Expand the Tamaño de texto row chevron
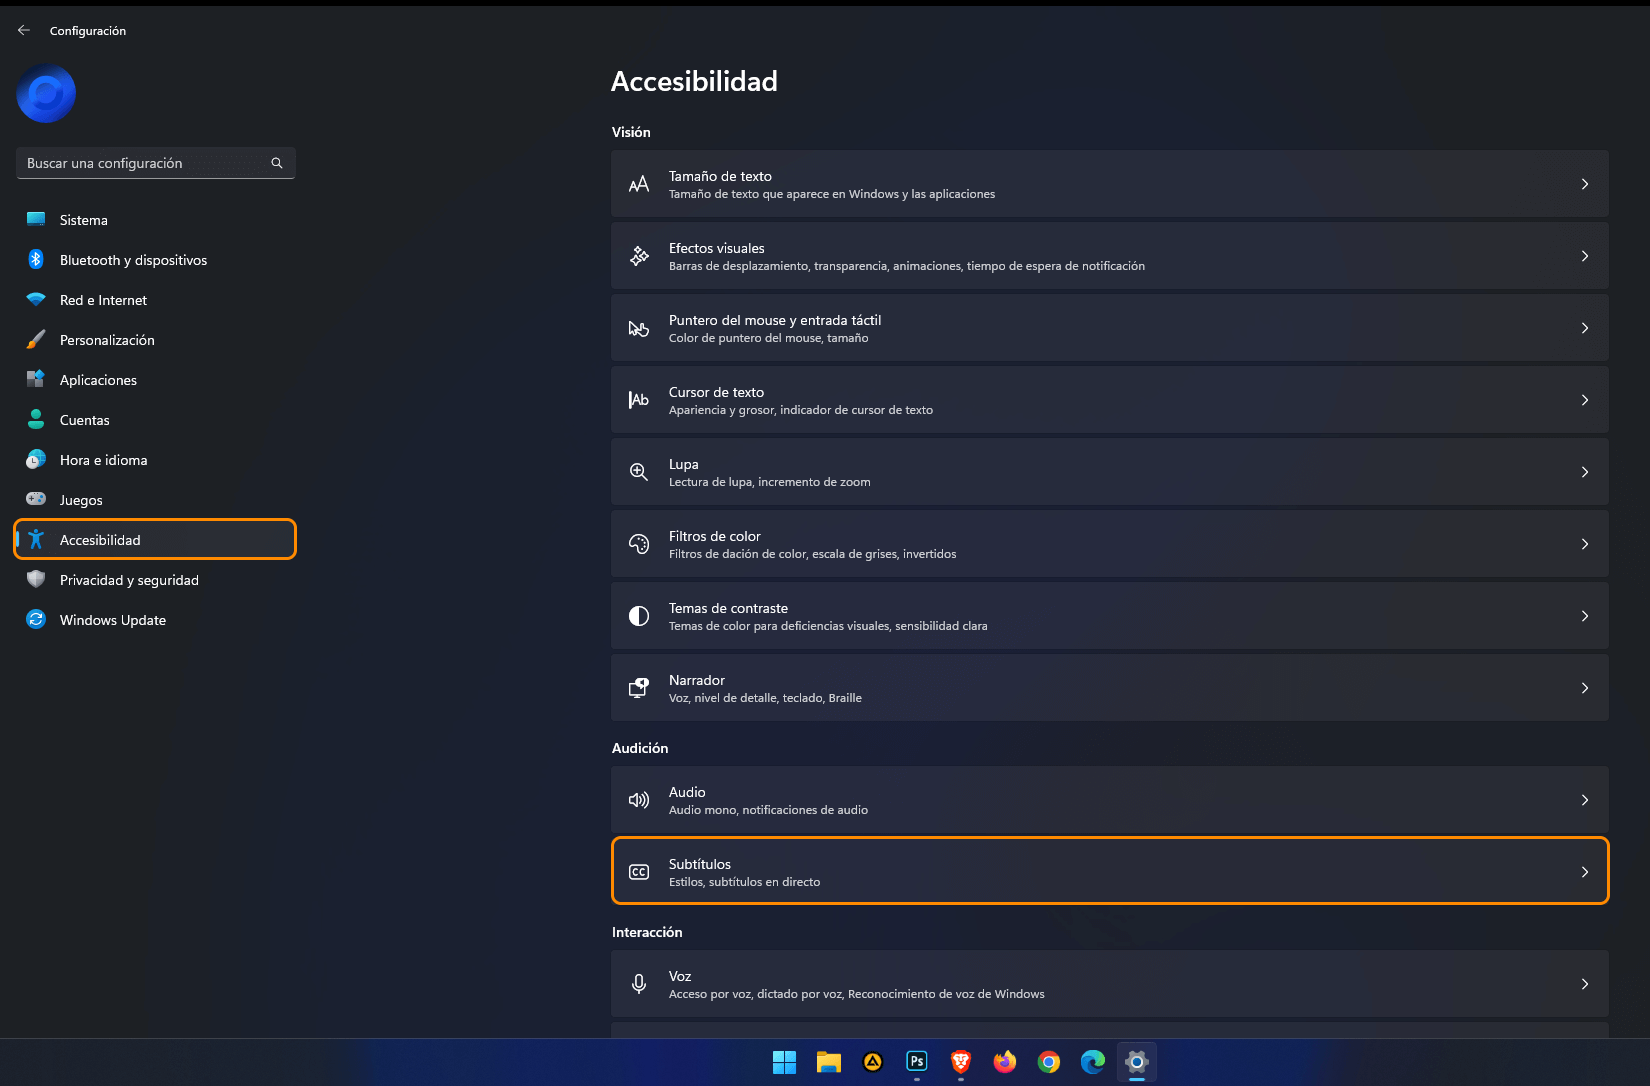 coord(1585,184)
